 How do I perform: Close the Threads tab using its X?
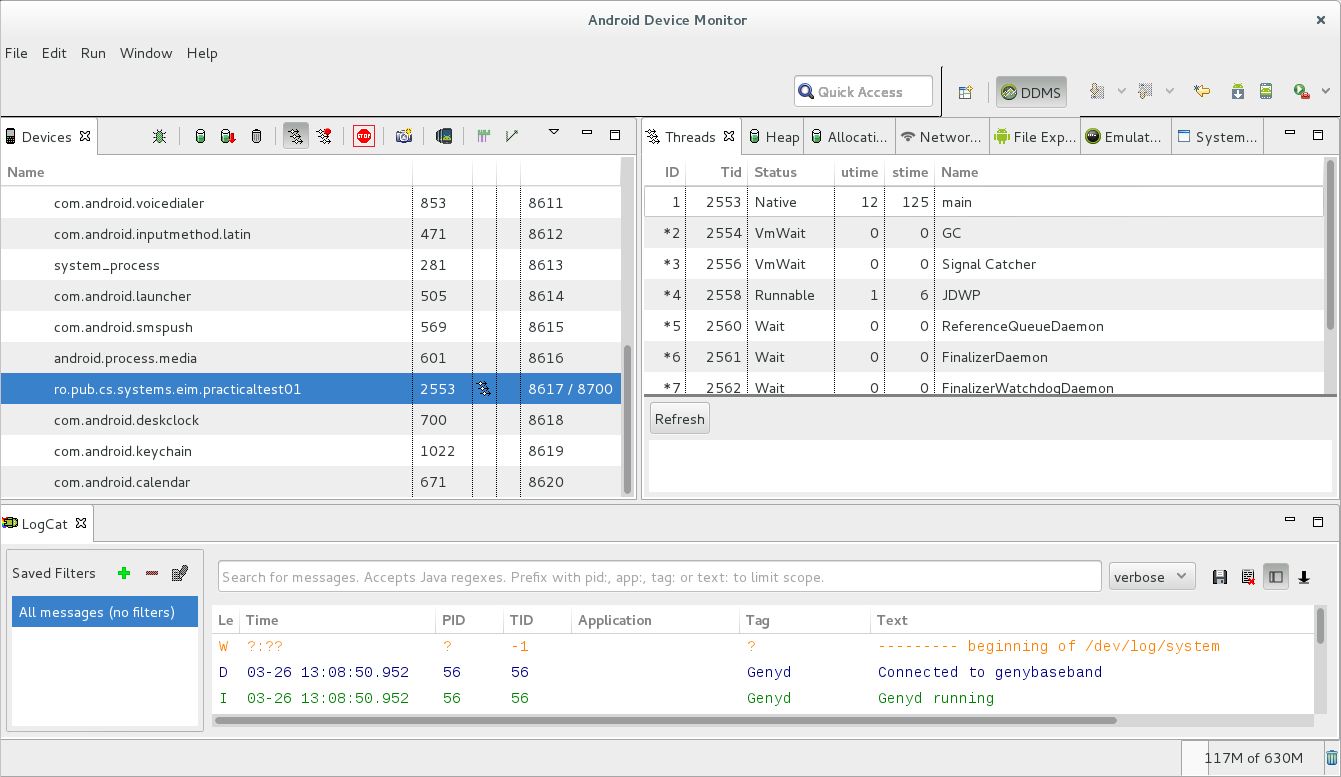tap(729, 136)
